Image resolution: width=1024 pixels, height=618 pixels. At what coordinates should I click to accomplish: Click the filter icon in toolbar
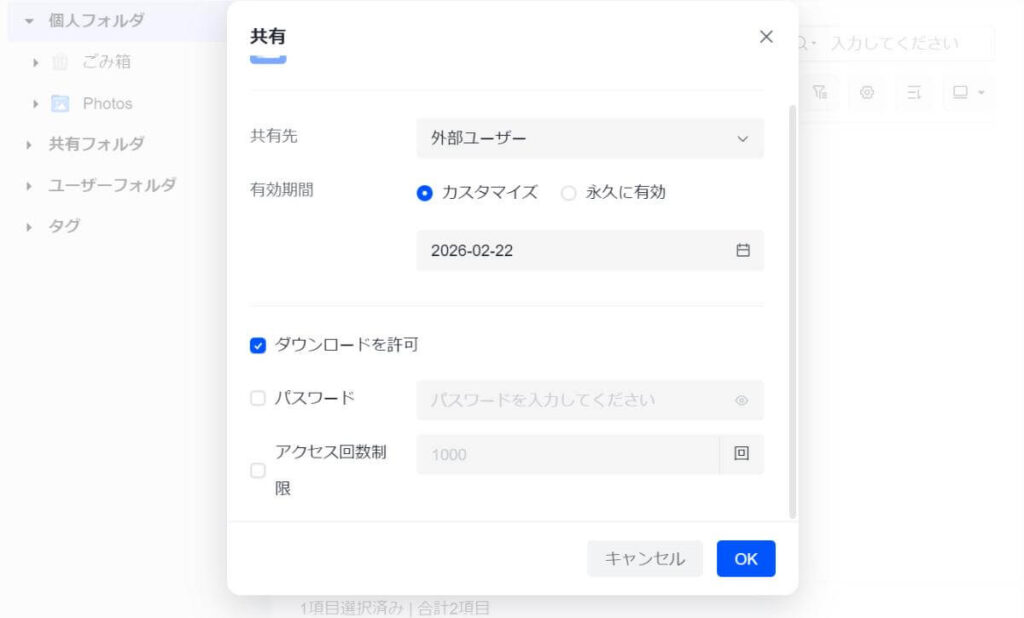tap(820, 92)
